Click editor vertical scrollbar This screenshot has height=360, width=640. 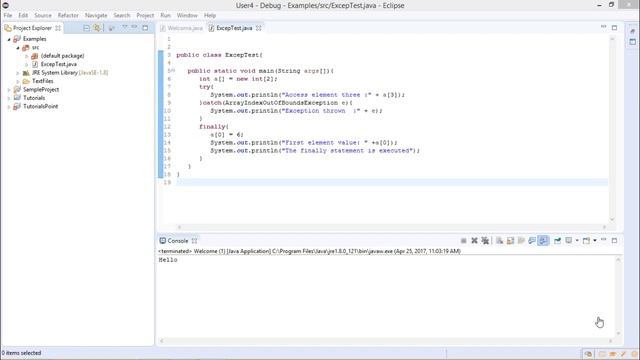click(612, 129)
